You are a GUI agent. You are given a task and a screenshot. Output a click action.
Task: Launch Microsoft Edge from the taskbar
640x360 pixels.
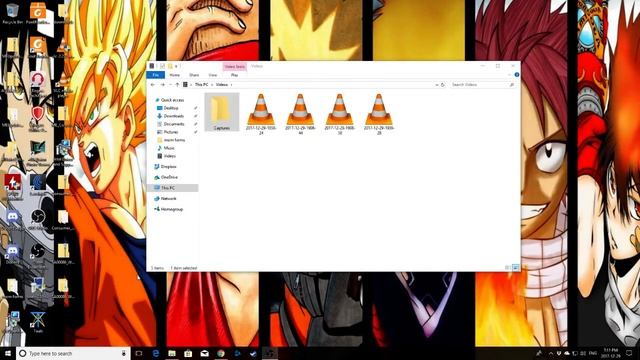click(x=156, y=353)
